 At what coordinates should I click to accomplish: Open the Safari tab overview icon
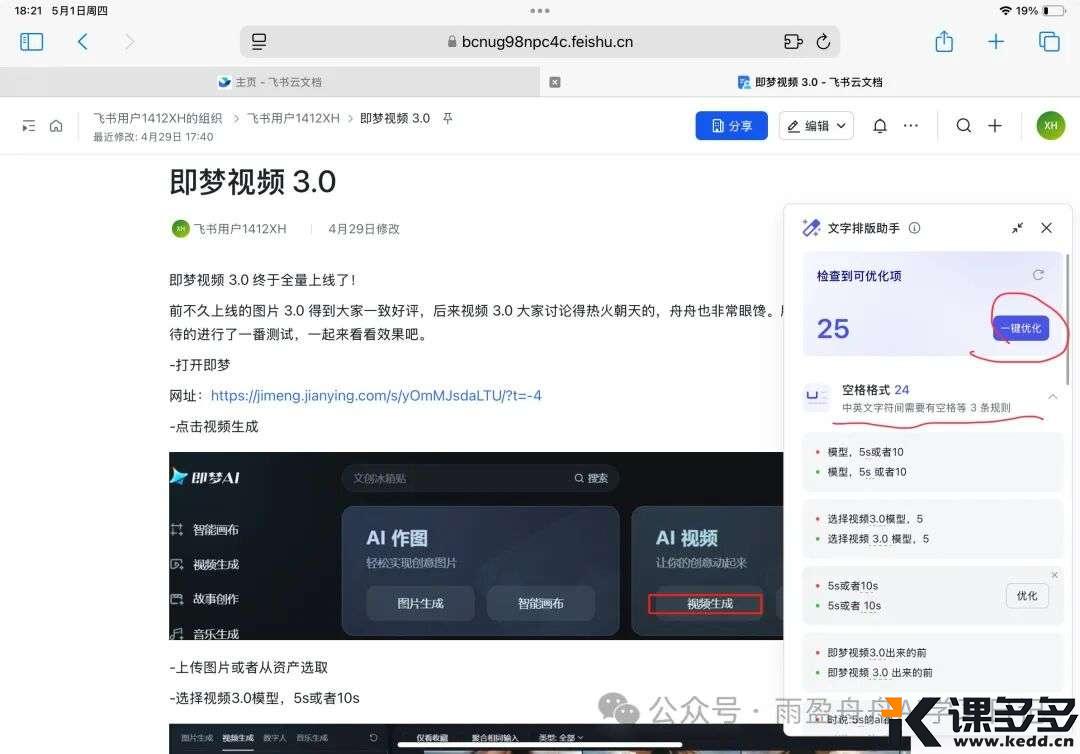pos(1049,41)
